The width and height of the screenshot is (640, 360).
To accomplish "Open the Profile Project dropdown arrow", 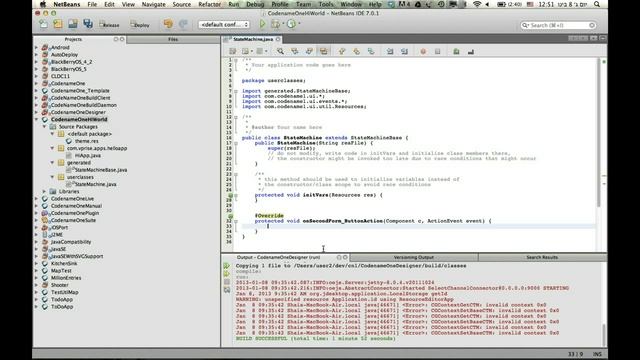I will click(299, 24).
